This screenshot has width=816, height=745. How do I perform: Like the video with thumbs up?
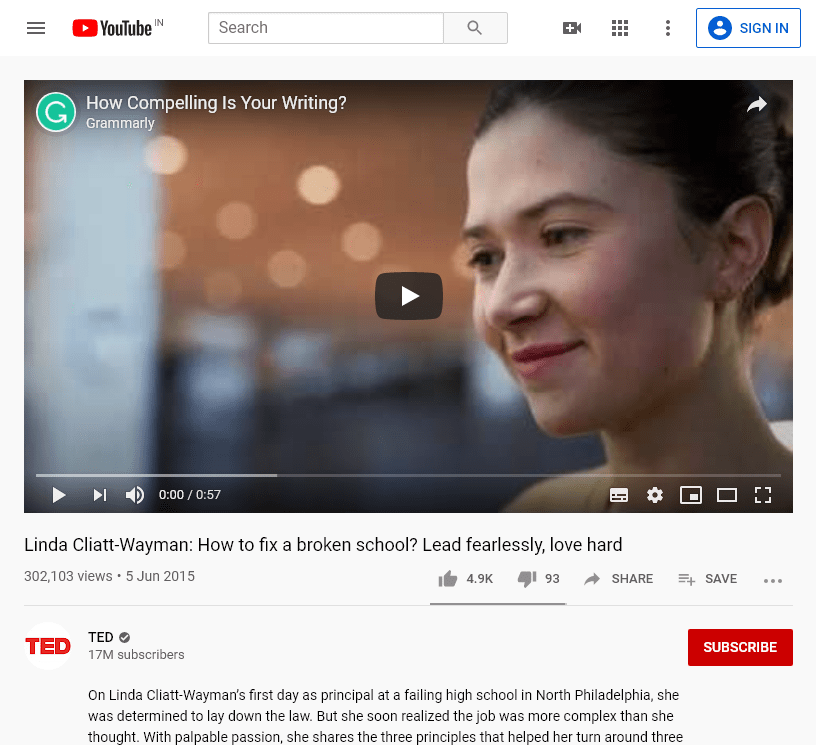tap(448, 579)
